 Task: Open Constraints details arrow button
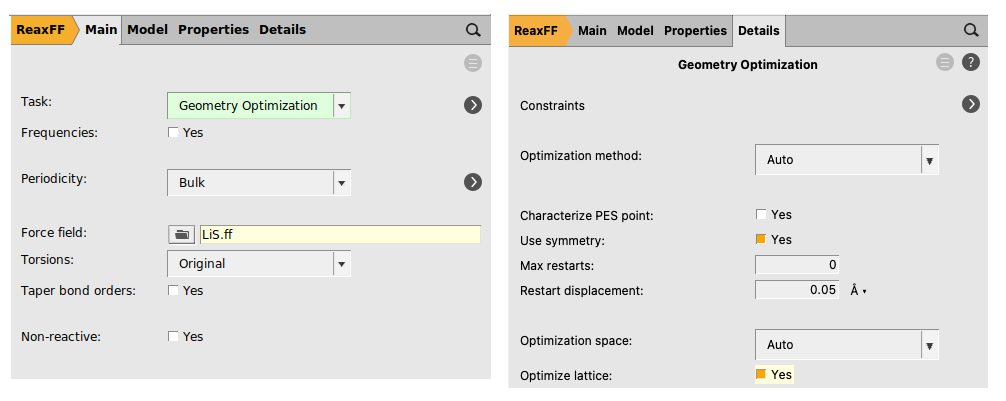(971, 105)
